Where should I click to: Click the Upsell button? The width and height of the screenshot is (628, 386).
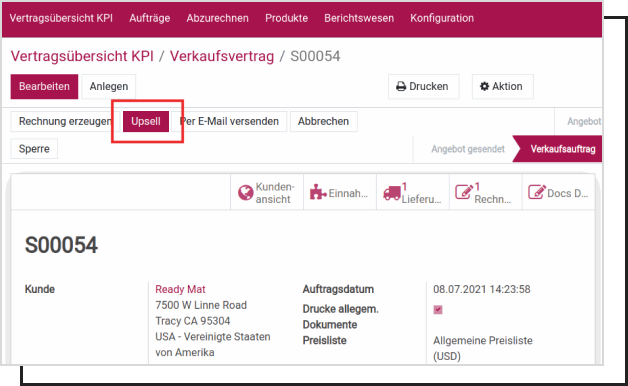point(146,121)
